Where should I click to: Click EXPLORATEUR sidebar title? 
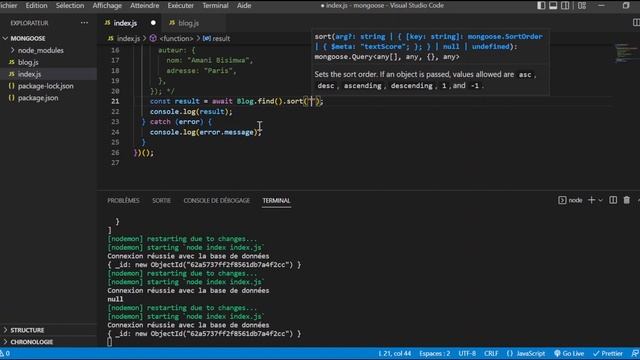pyautogui.click(x=29, y=23)
